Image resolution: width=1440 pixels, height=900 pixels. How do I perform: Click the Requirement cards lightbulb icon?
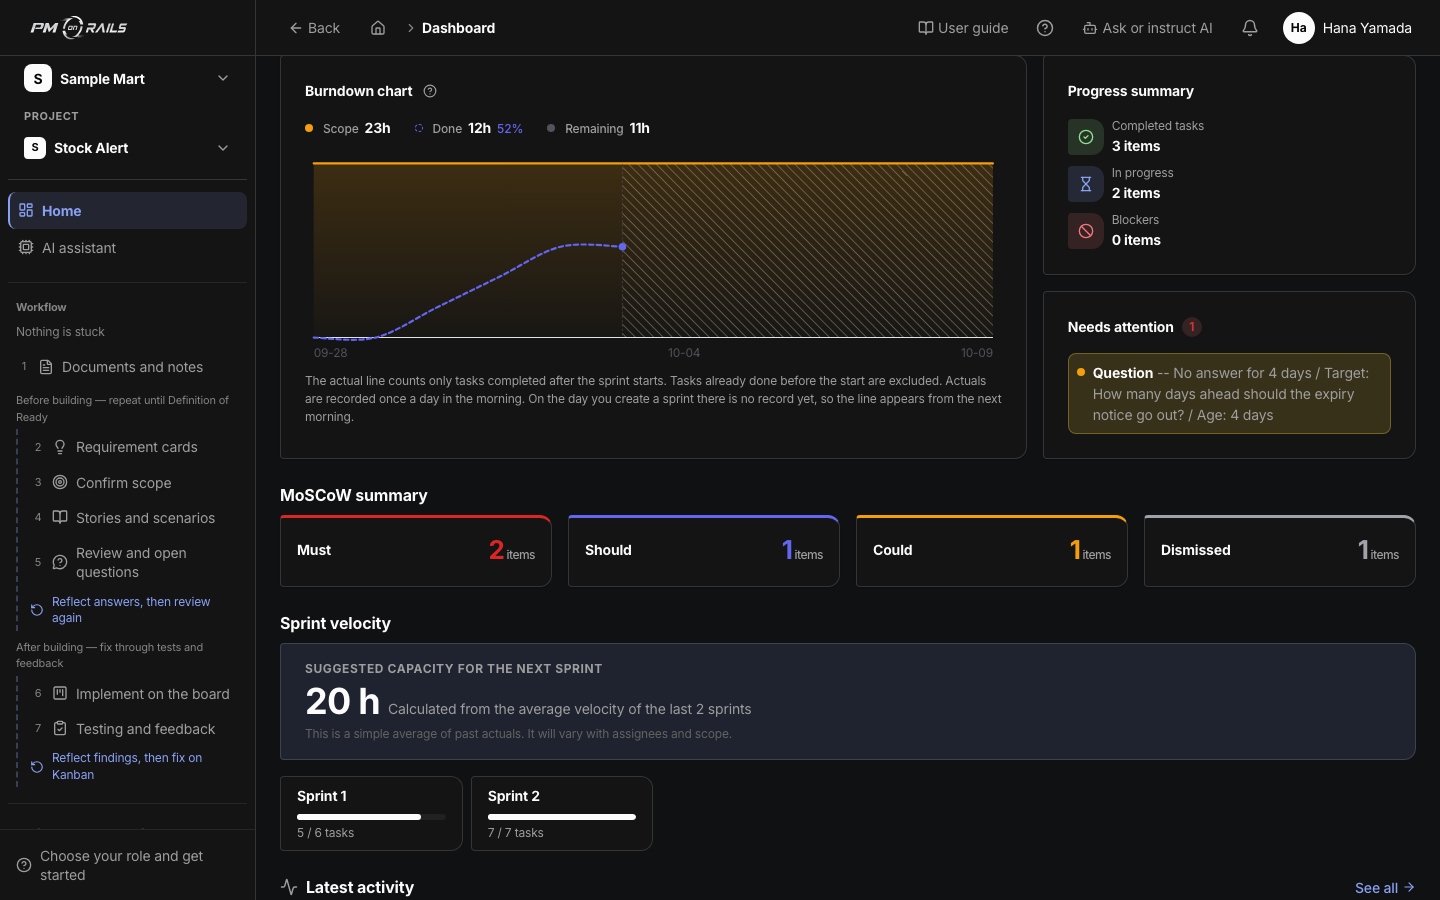tap(60, 447)
